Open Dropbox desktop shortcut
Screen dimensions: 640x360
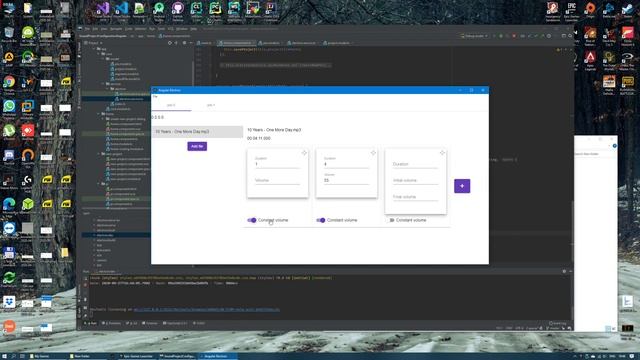coord(9,304)
